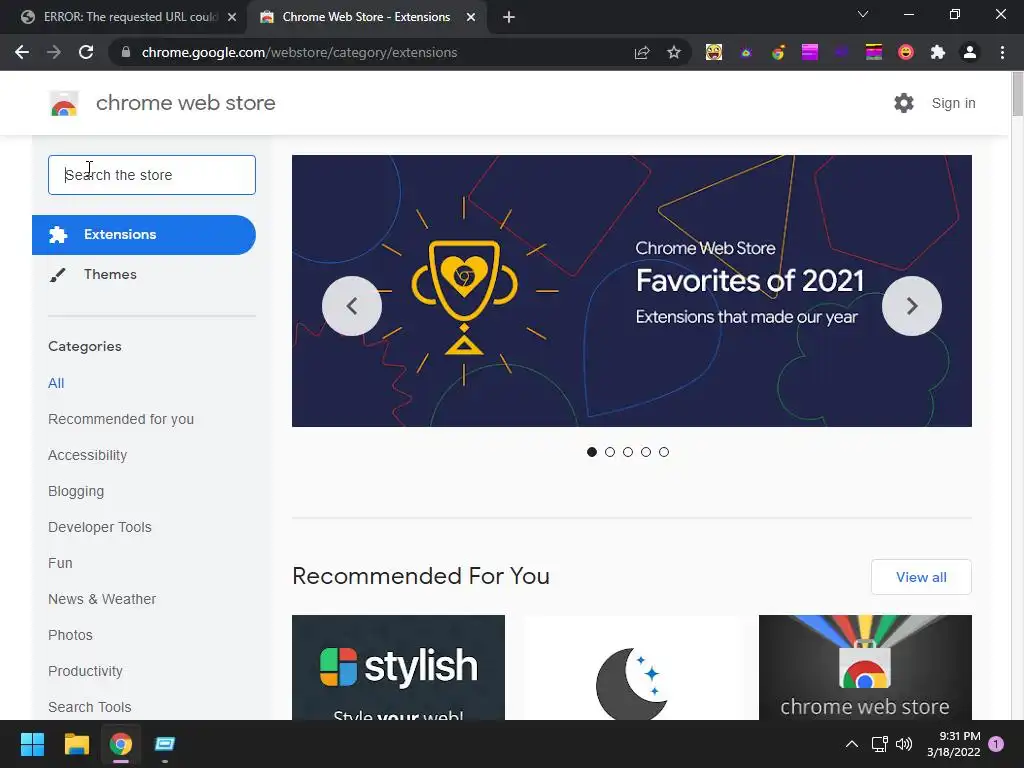
Task: Open the awesome-face emoji extension
Action: click(x=714, y=52)
